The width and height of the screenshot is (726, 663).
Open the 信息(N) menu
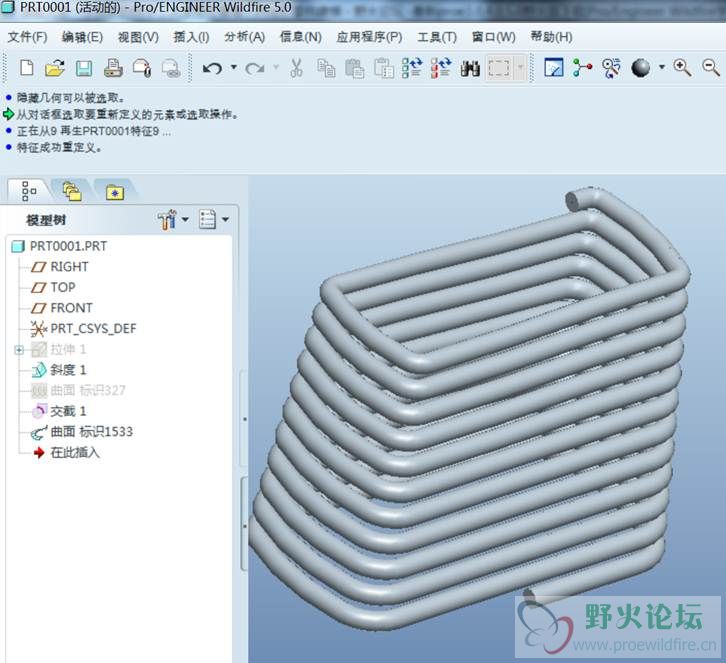point(300,37)
